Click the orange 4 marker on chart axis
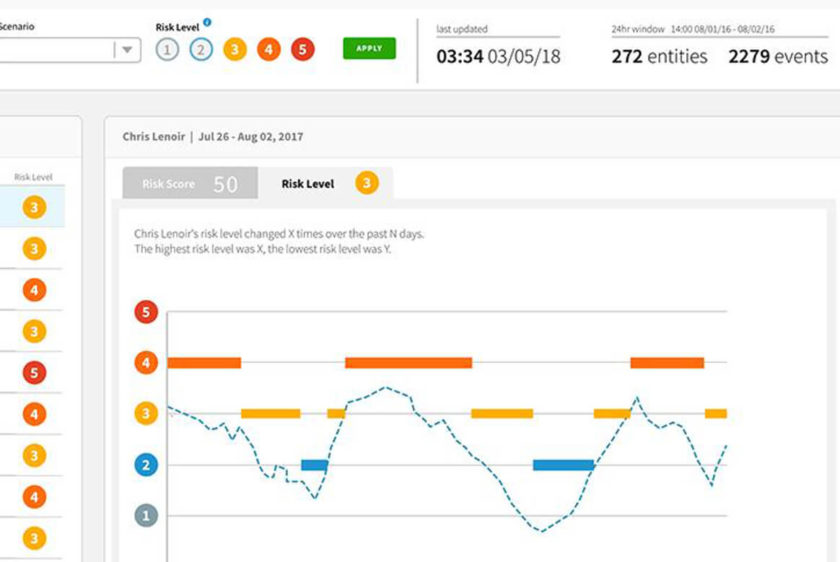Viewport: 840px width, 562px height. [147, 363]
